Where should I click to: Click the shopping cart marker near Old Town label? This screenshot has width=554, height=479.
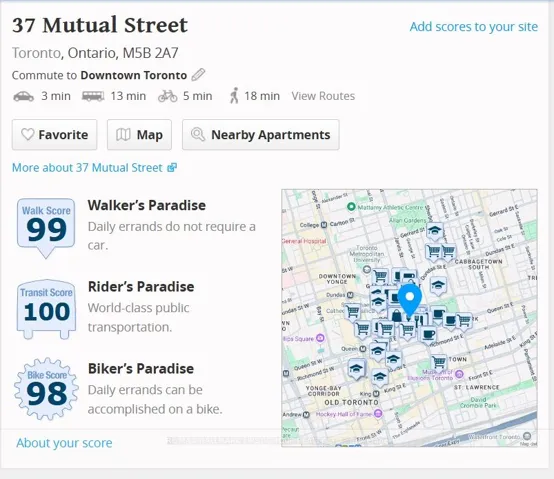439,363
